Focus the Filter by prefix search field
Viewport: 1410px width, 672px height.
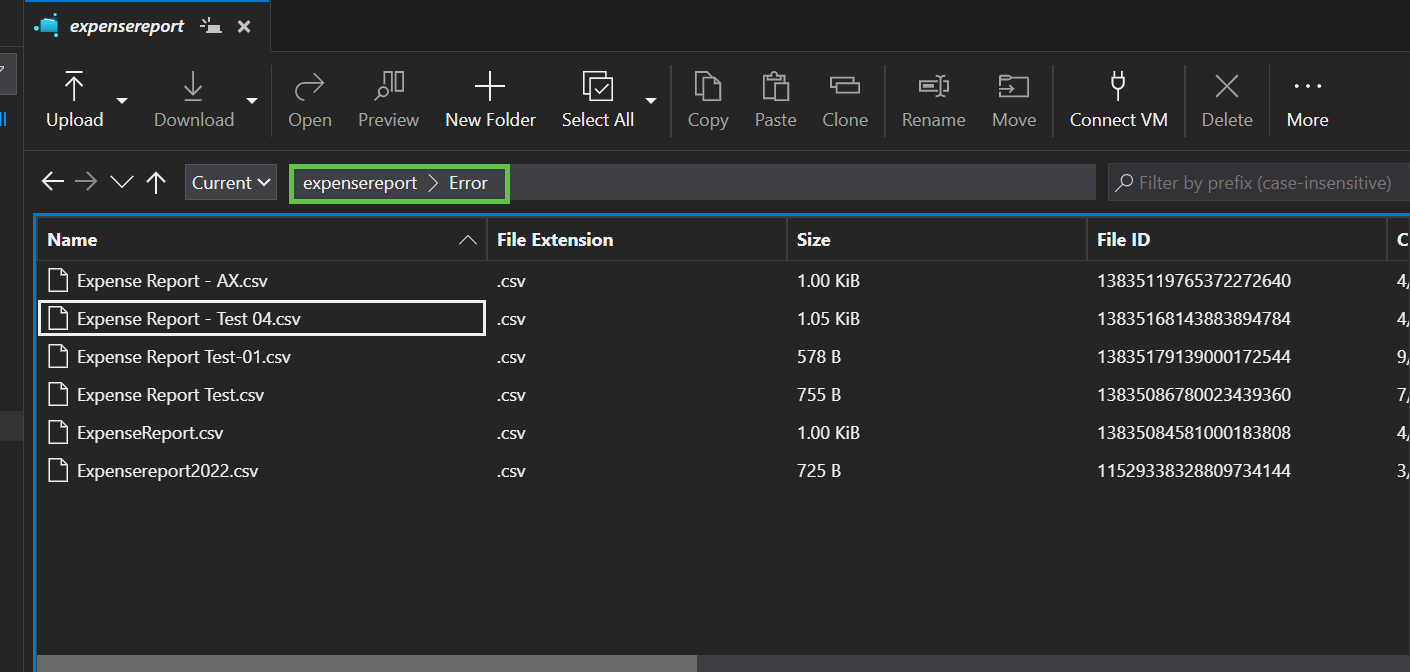pos(1265,183)
